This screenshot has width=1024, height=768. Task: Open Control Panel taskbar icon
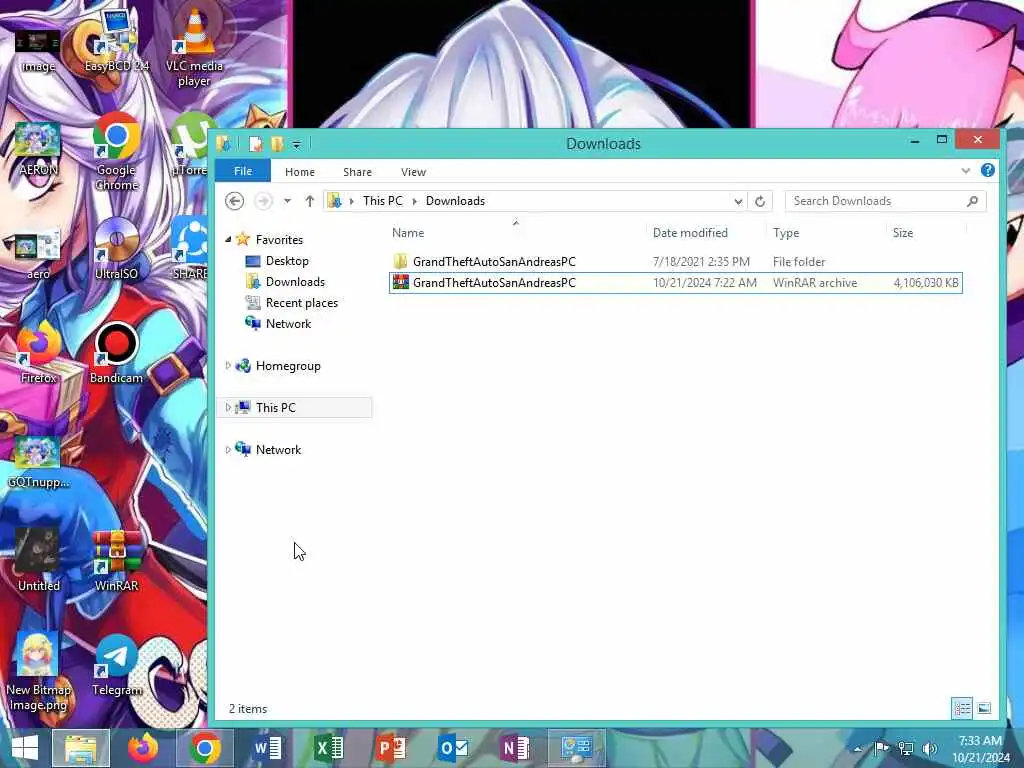[577, 748]
